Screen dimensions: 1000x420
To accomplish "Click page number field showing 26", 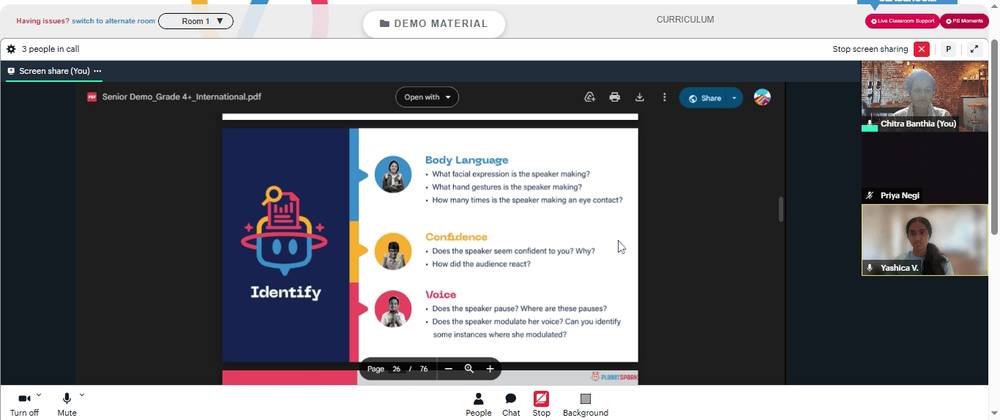I will point(396,369).
